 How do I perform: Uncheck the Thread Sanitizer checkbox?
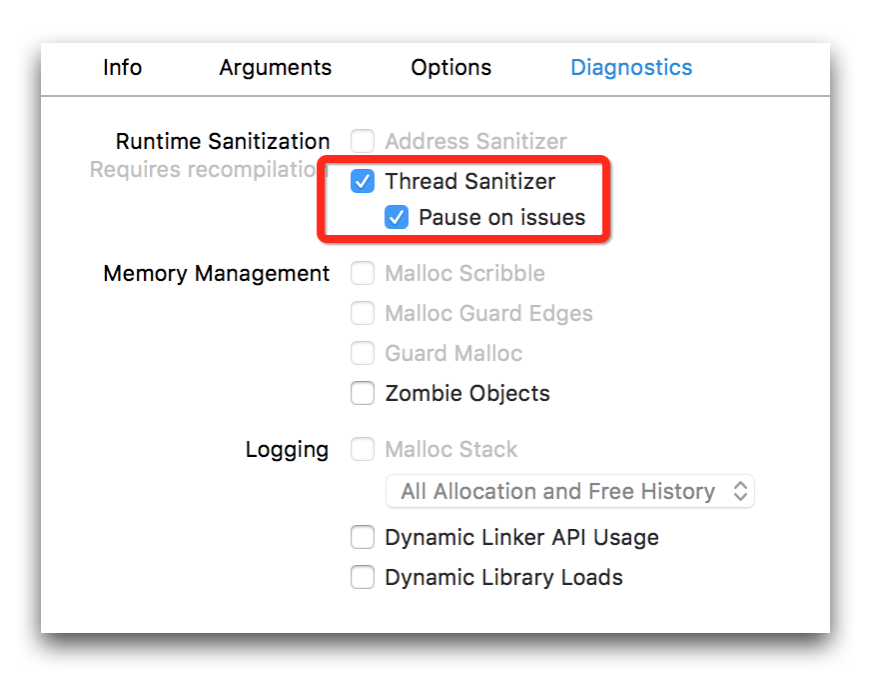(x=362, y=182)
